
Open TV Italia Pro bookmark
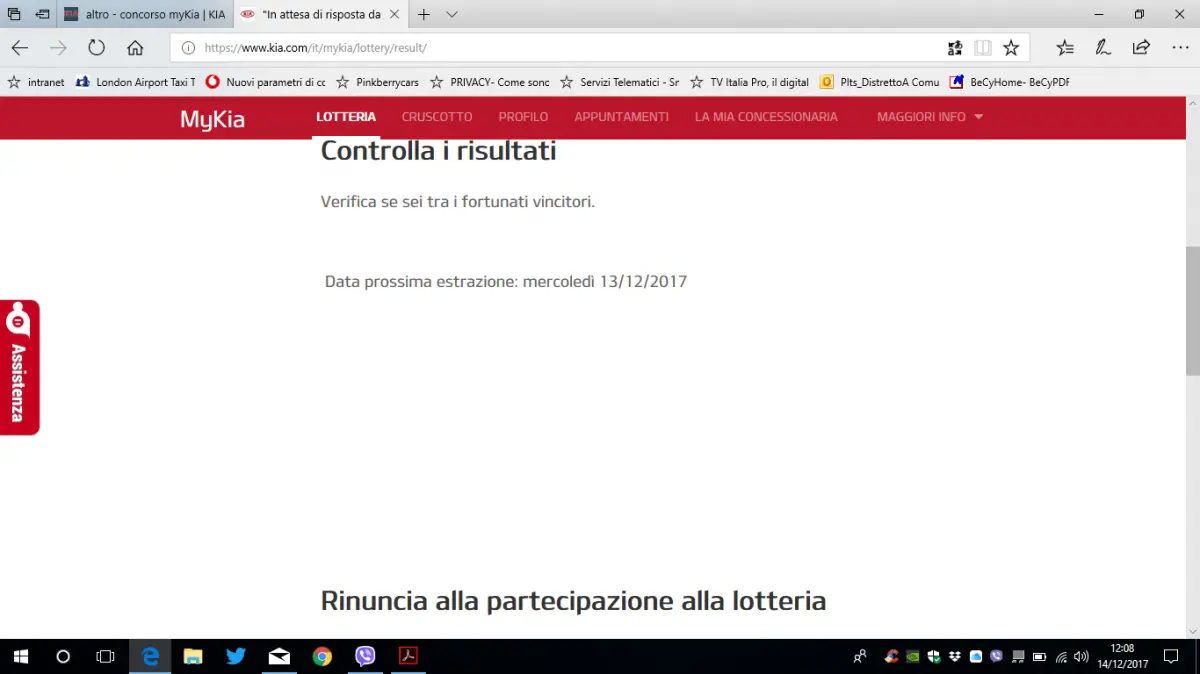(x=749, y=82)
